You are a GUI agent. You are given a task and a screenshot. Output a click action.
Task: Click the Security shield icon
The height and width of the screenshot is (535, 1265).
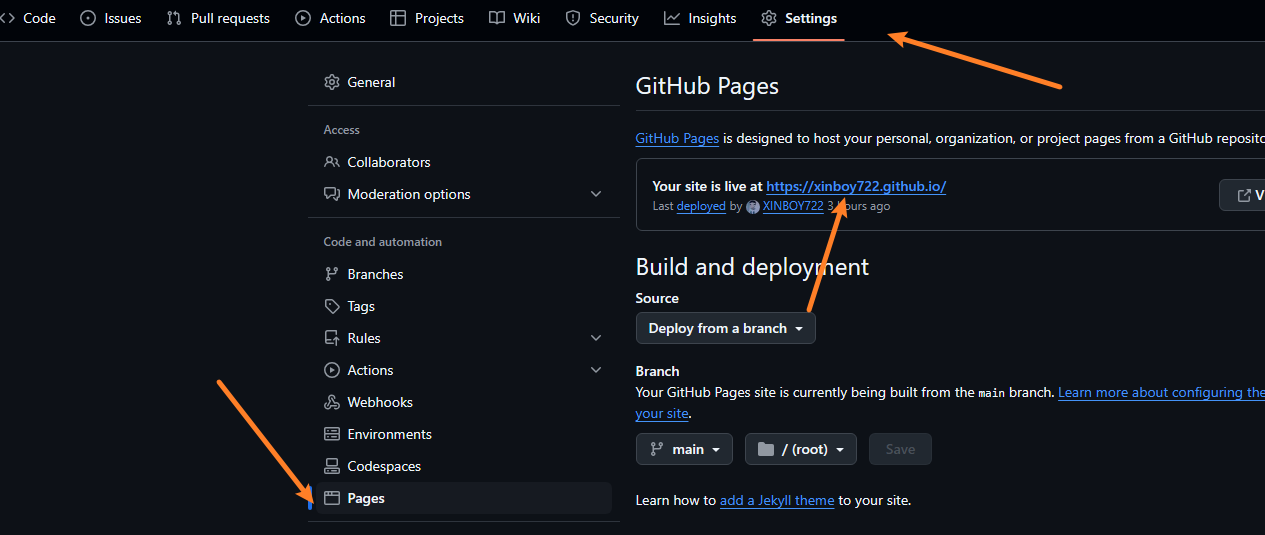click(x=573, y=18)
